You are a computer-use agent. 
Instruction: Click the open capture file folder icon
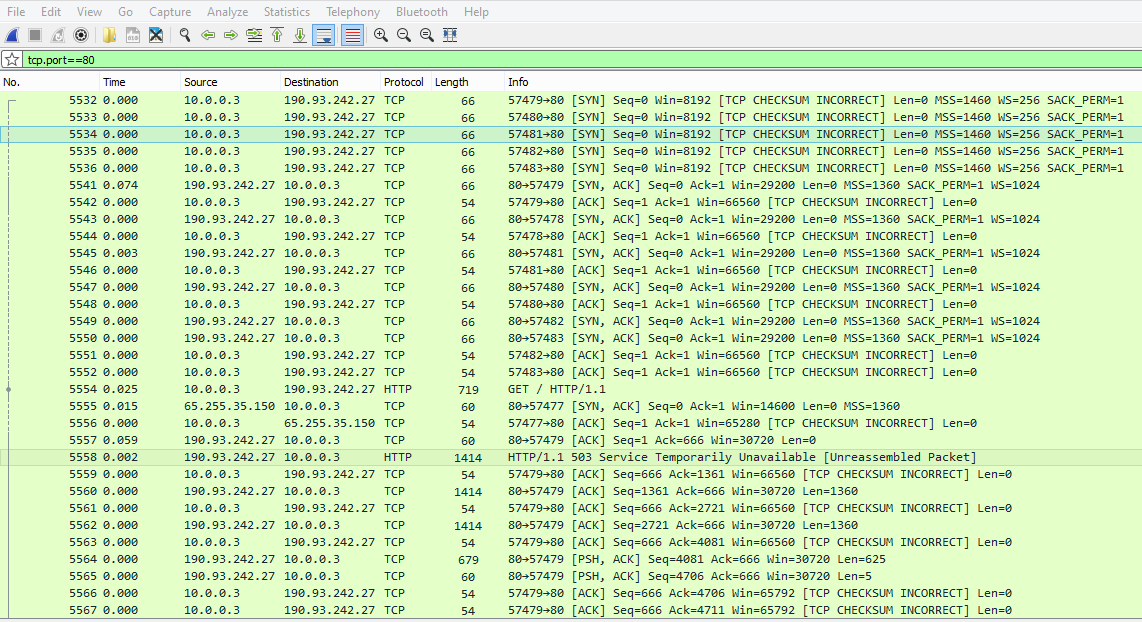(x=109, y=35)
